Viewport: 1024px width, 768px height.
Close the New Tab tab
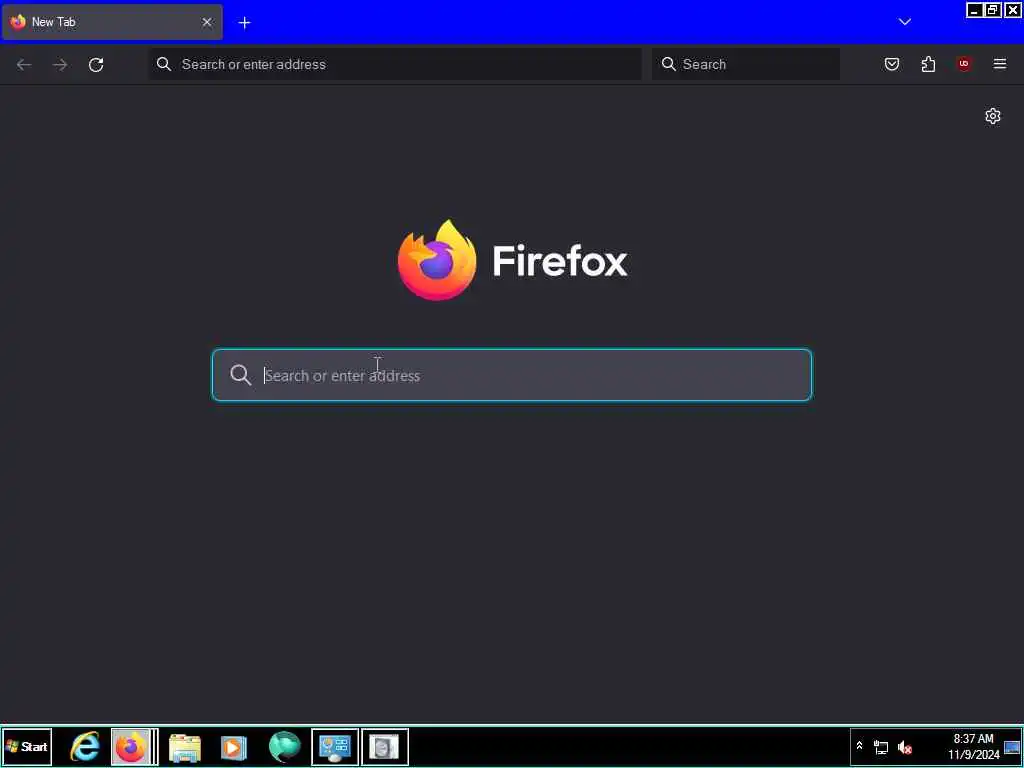point(207,22)
